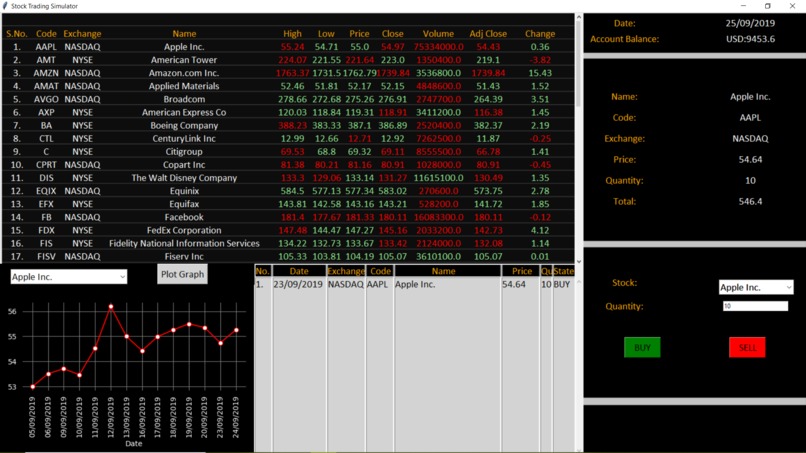Click the Volume column header
806x453 pixels.
point(438,34)
